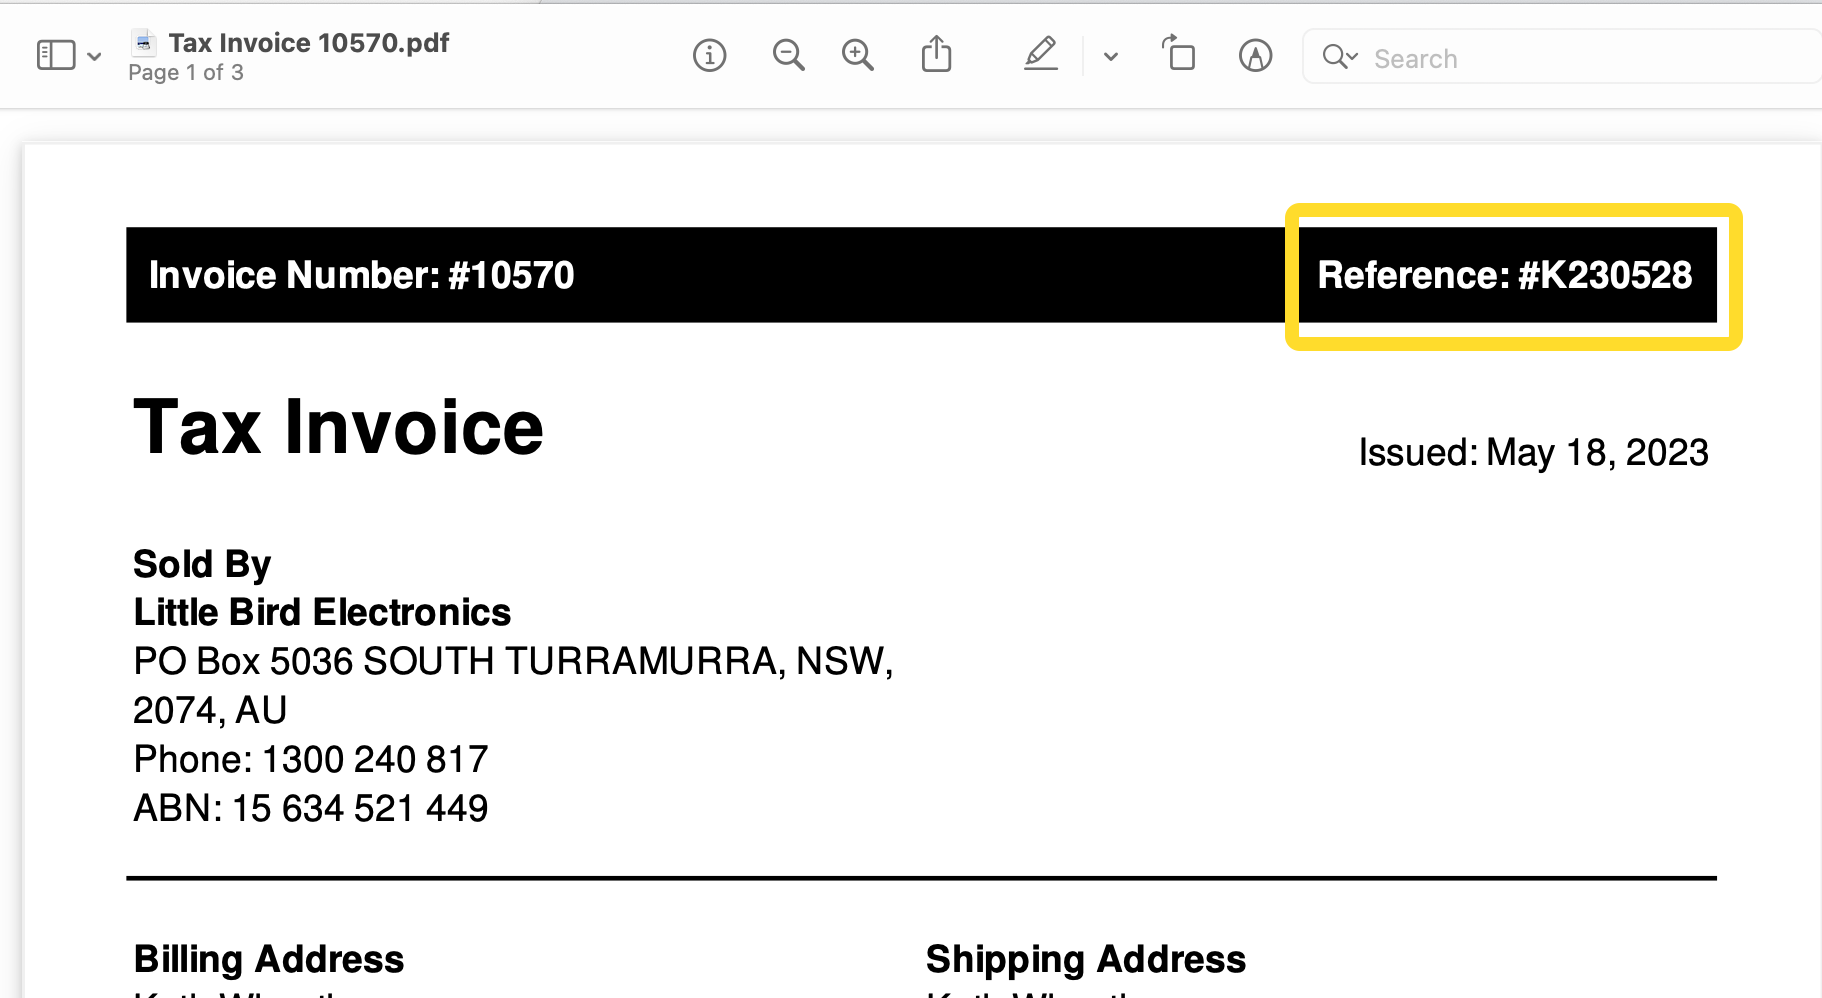Expand the highlight color options chevron
1822x998 pixels.
click(x=1110, y=56)
